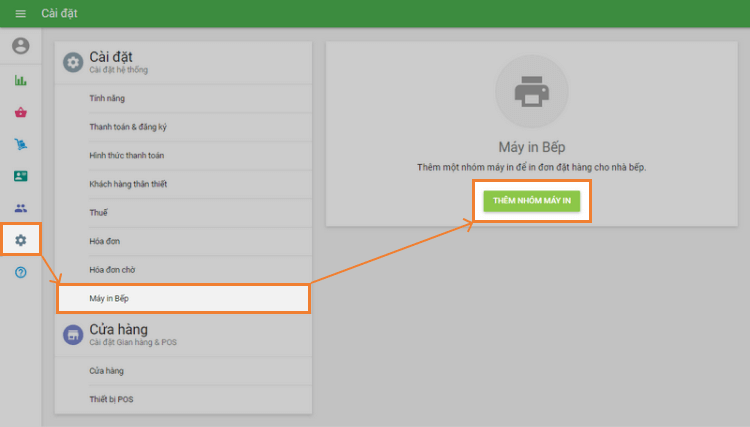Screen dimensions: 750x427
Task: Click the Máy in Bếp panel title
Action: [x=531, y=147]
